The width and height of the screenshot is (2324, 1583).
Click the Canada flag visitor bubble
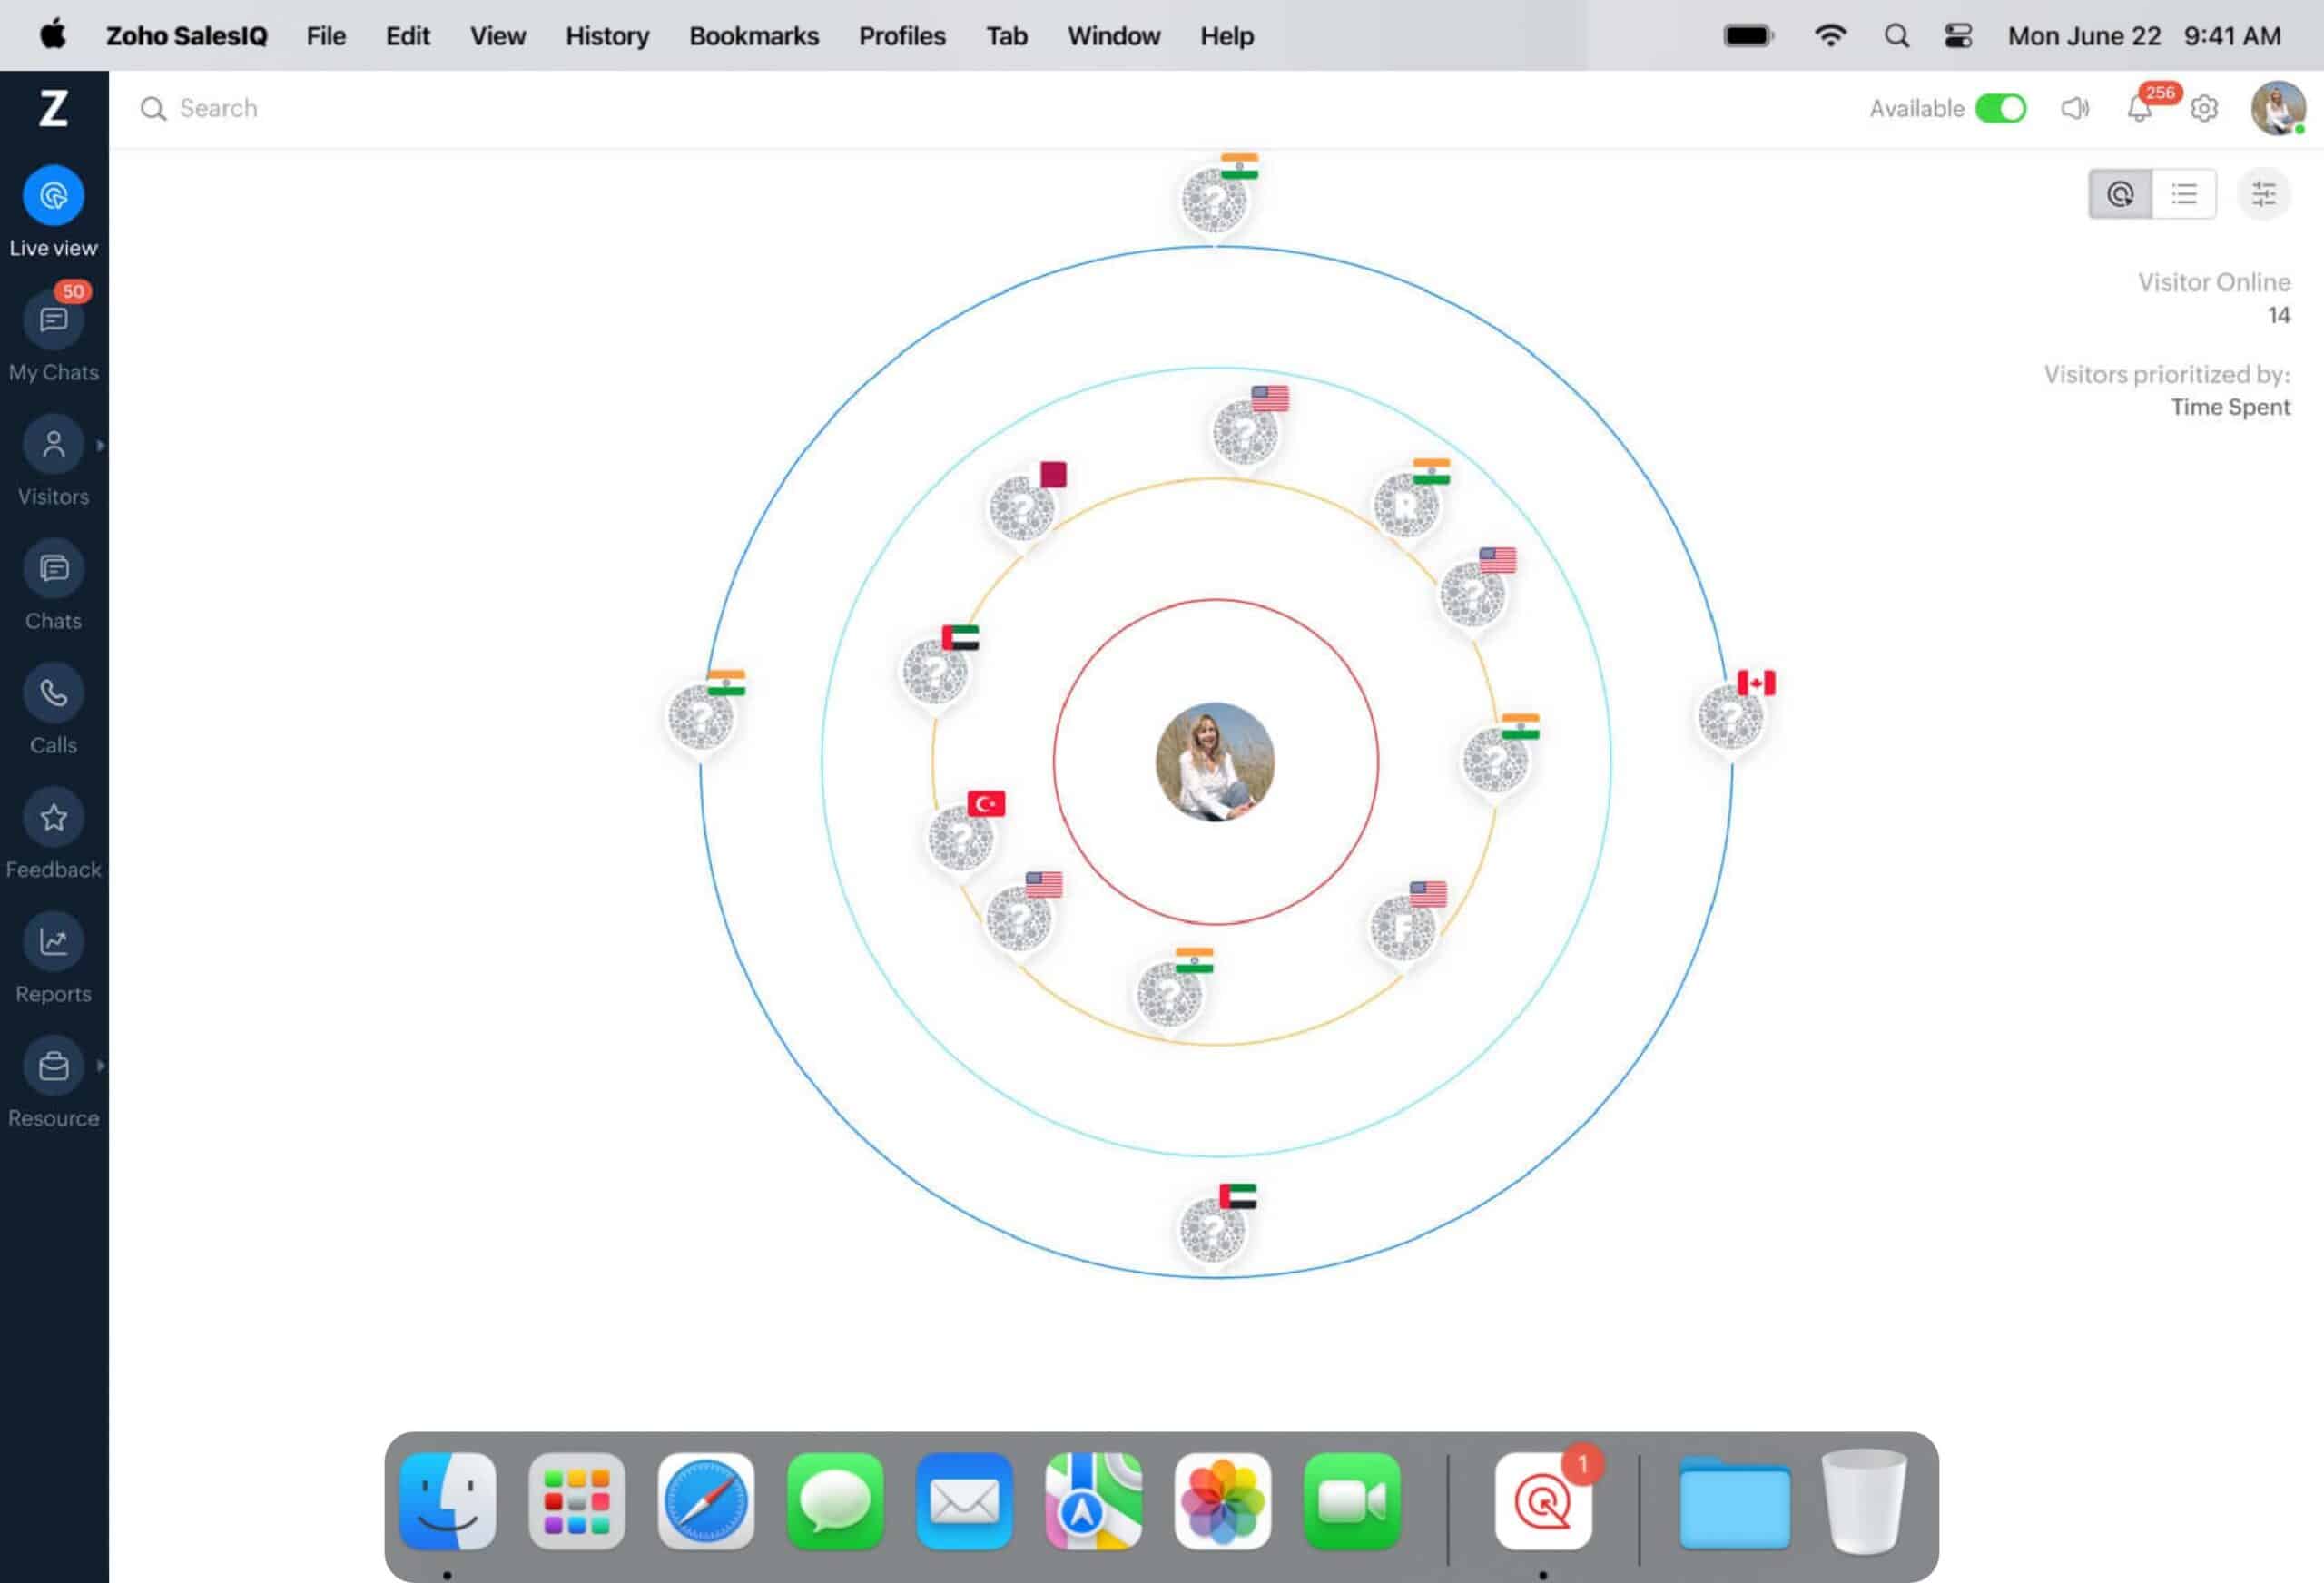(x=1731, y=716)
